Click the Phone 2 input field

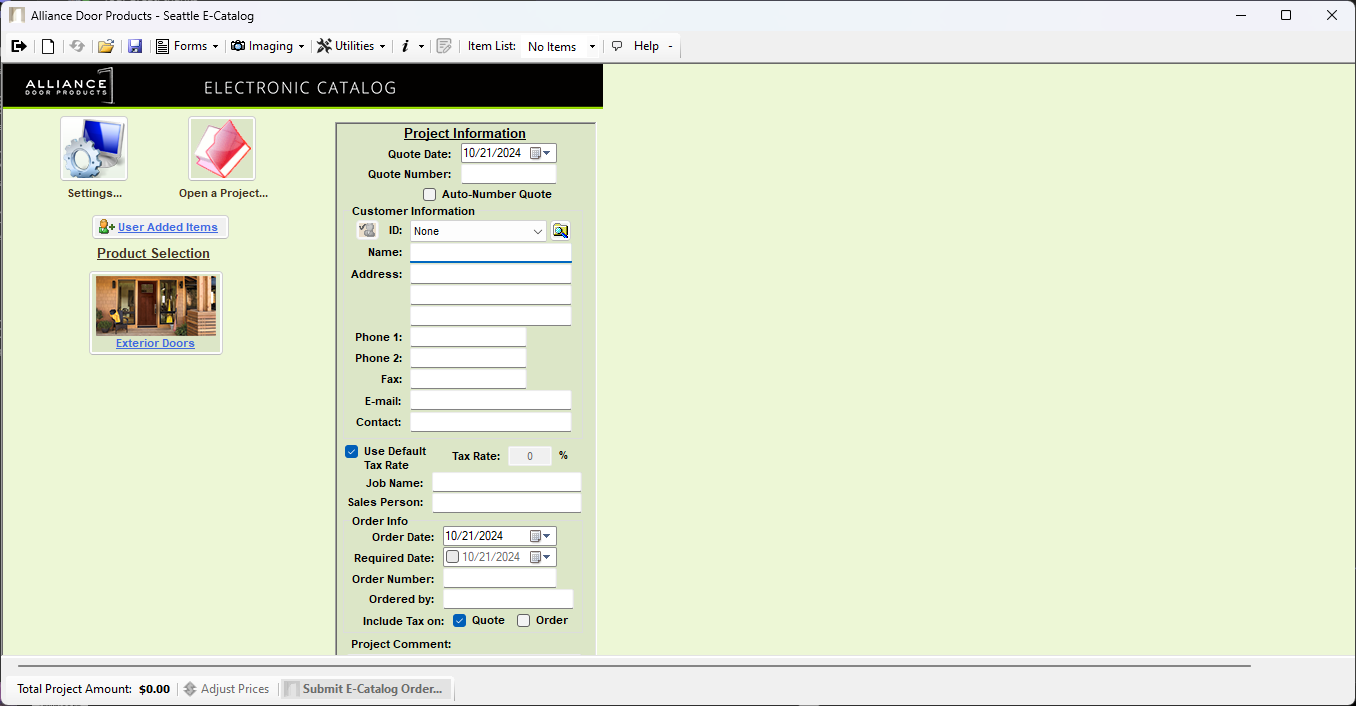pos(468,358)
